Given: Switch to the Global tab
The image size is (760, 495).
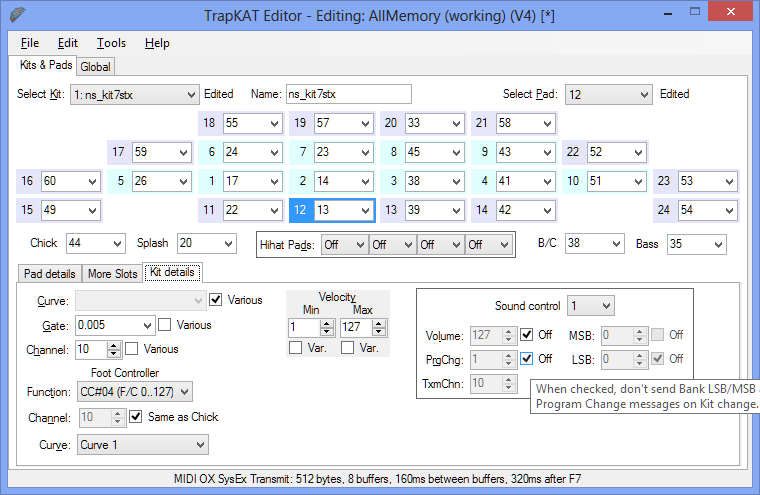Looking at the screenshot, I should [95, 67].
